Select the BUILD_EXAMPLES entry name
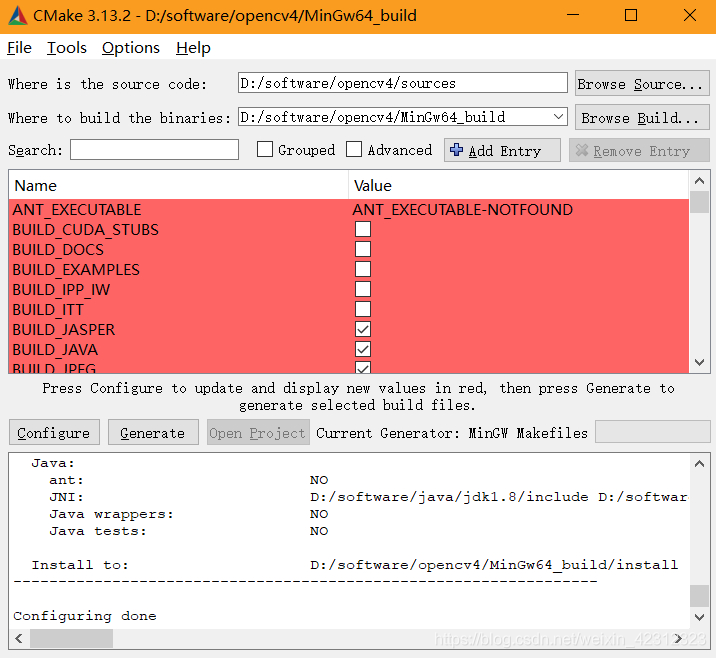716x658 pixels. pyautogui.click(x=76, y=269)
